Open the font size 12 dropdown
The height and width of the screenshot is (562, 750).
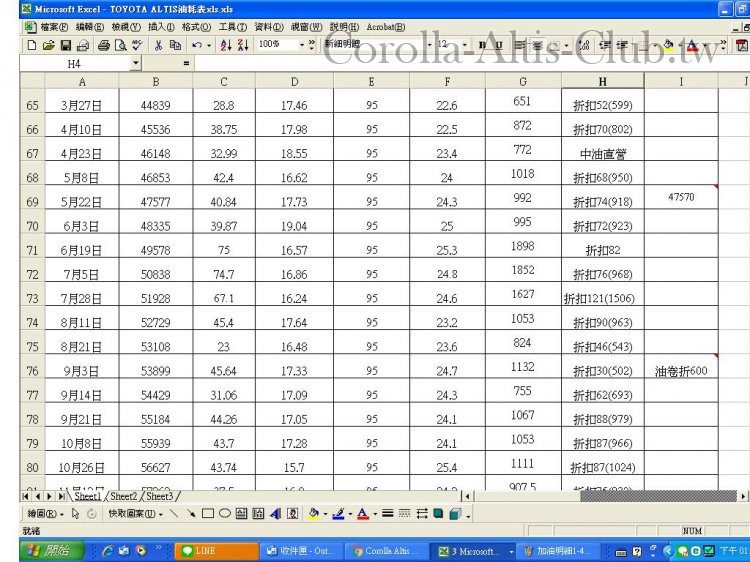[x=464, y=45]
